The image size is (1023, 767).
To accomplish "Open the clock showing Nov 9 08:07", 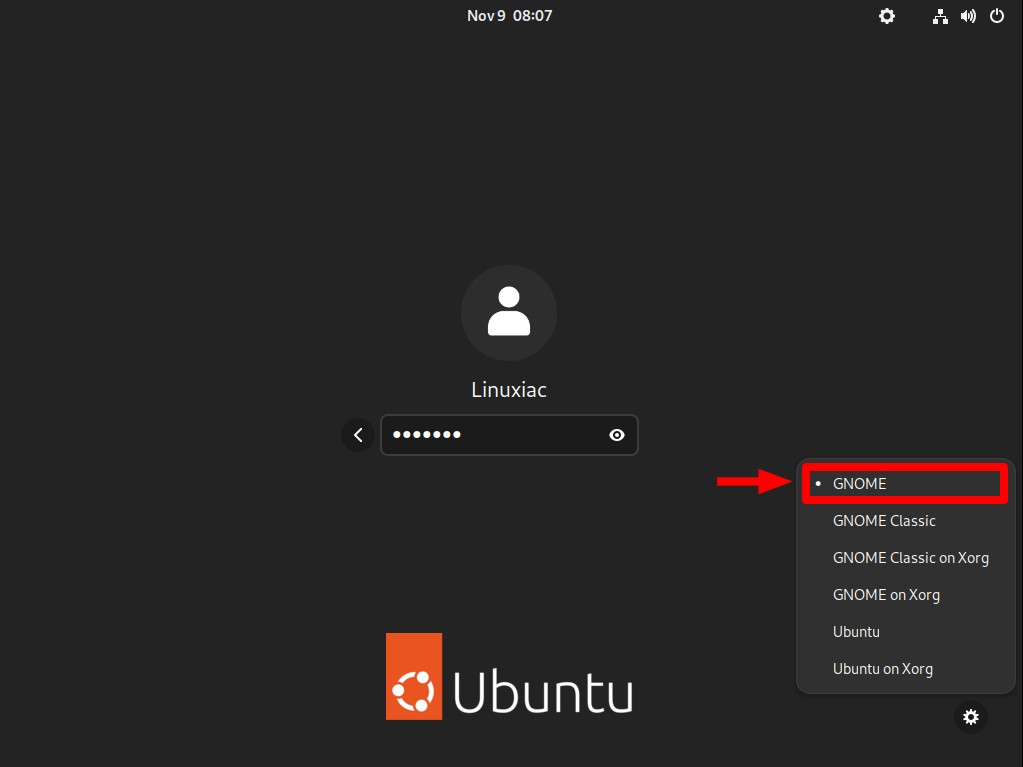I will tap(510, 16).
